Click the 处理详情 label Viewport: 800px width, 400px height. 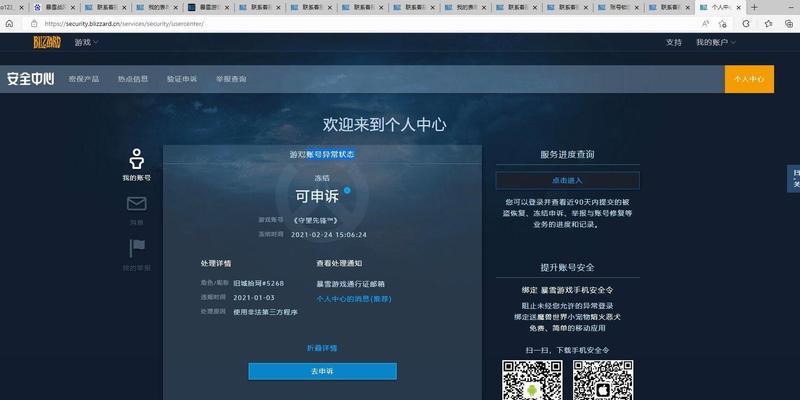[216, 264]
